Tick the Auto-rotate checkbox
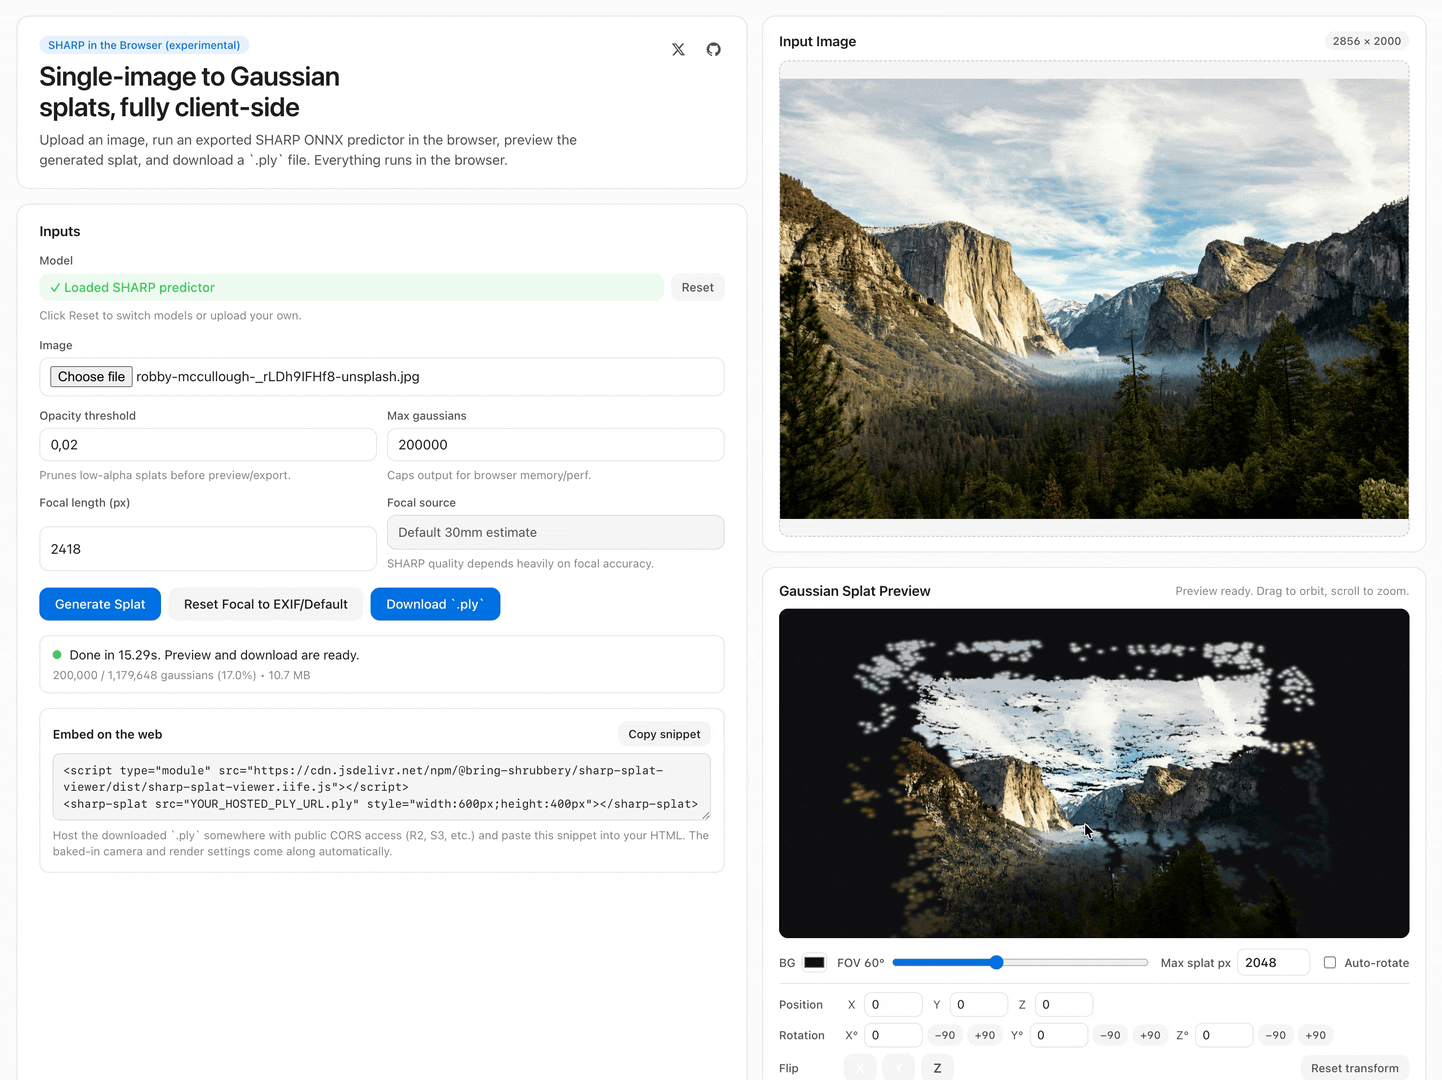The height and width of the screenshot is (1080, 1442). (x=1330, y=962)
